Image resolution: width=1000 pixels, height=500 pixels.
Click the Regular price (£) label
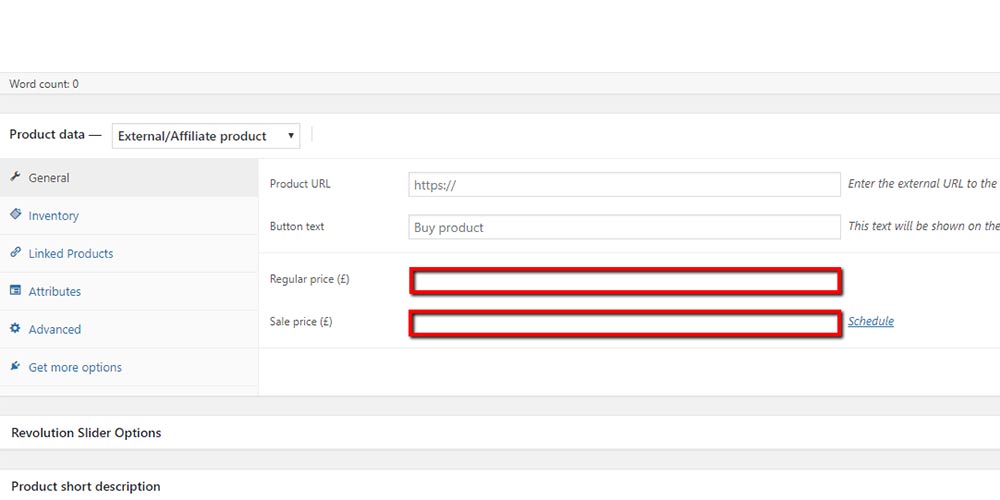point(310,279)
